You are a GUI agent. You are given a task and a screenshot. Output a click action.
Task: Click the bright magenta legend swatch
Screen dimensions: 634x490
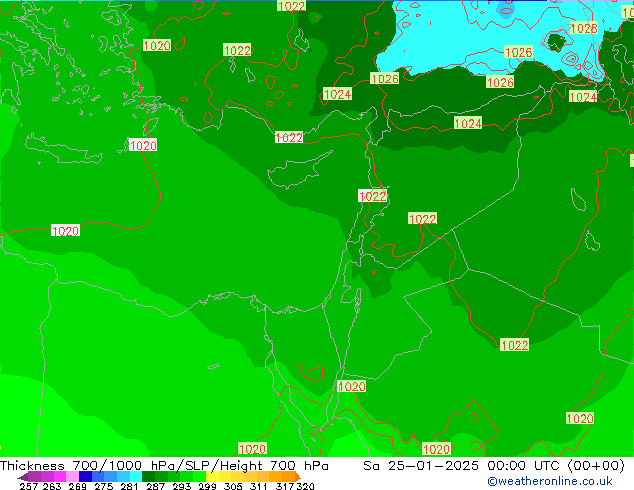pyautogui.click(x=60, y=476)
